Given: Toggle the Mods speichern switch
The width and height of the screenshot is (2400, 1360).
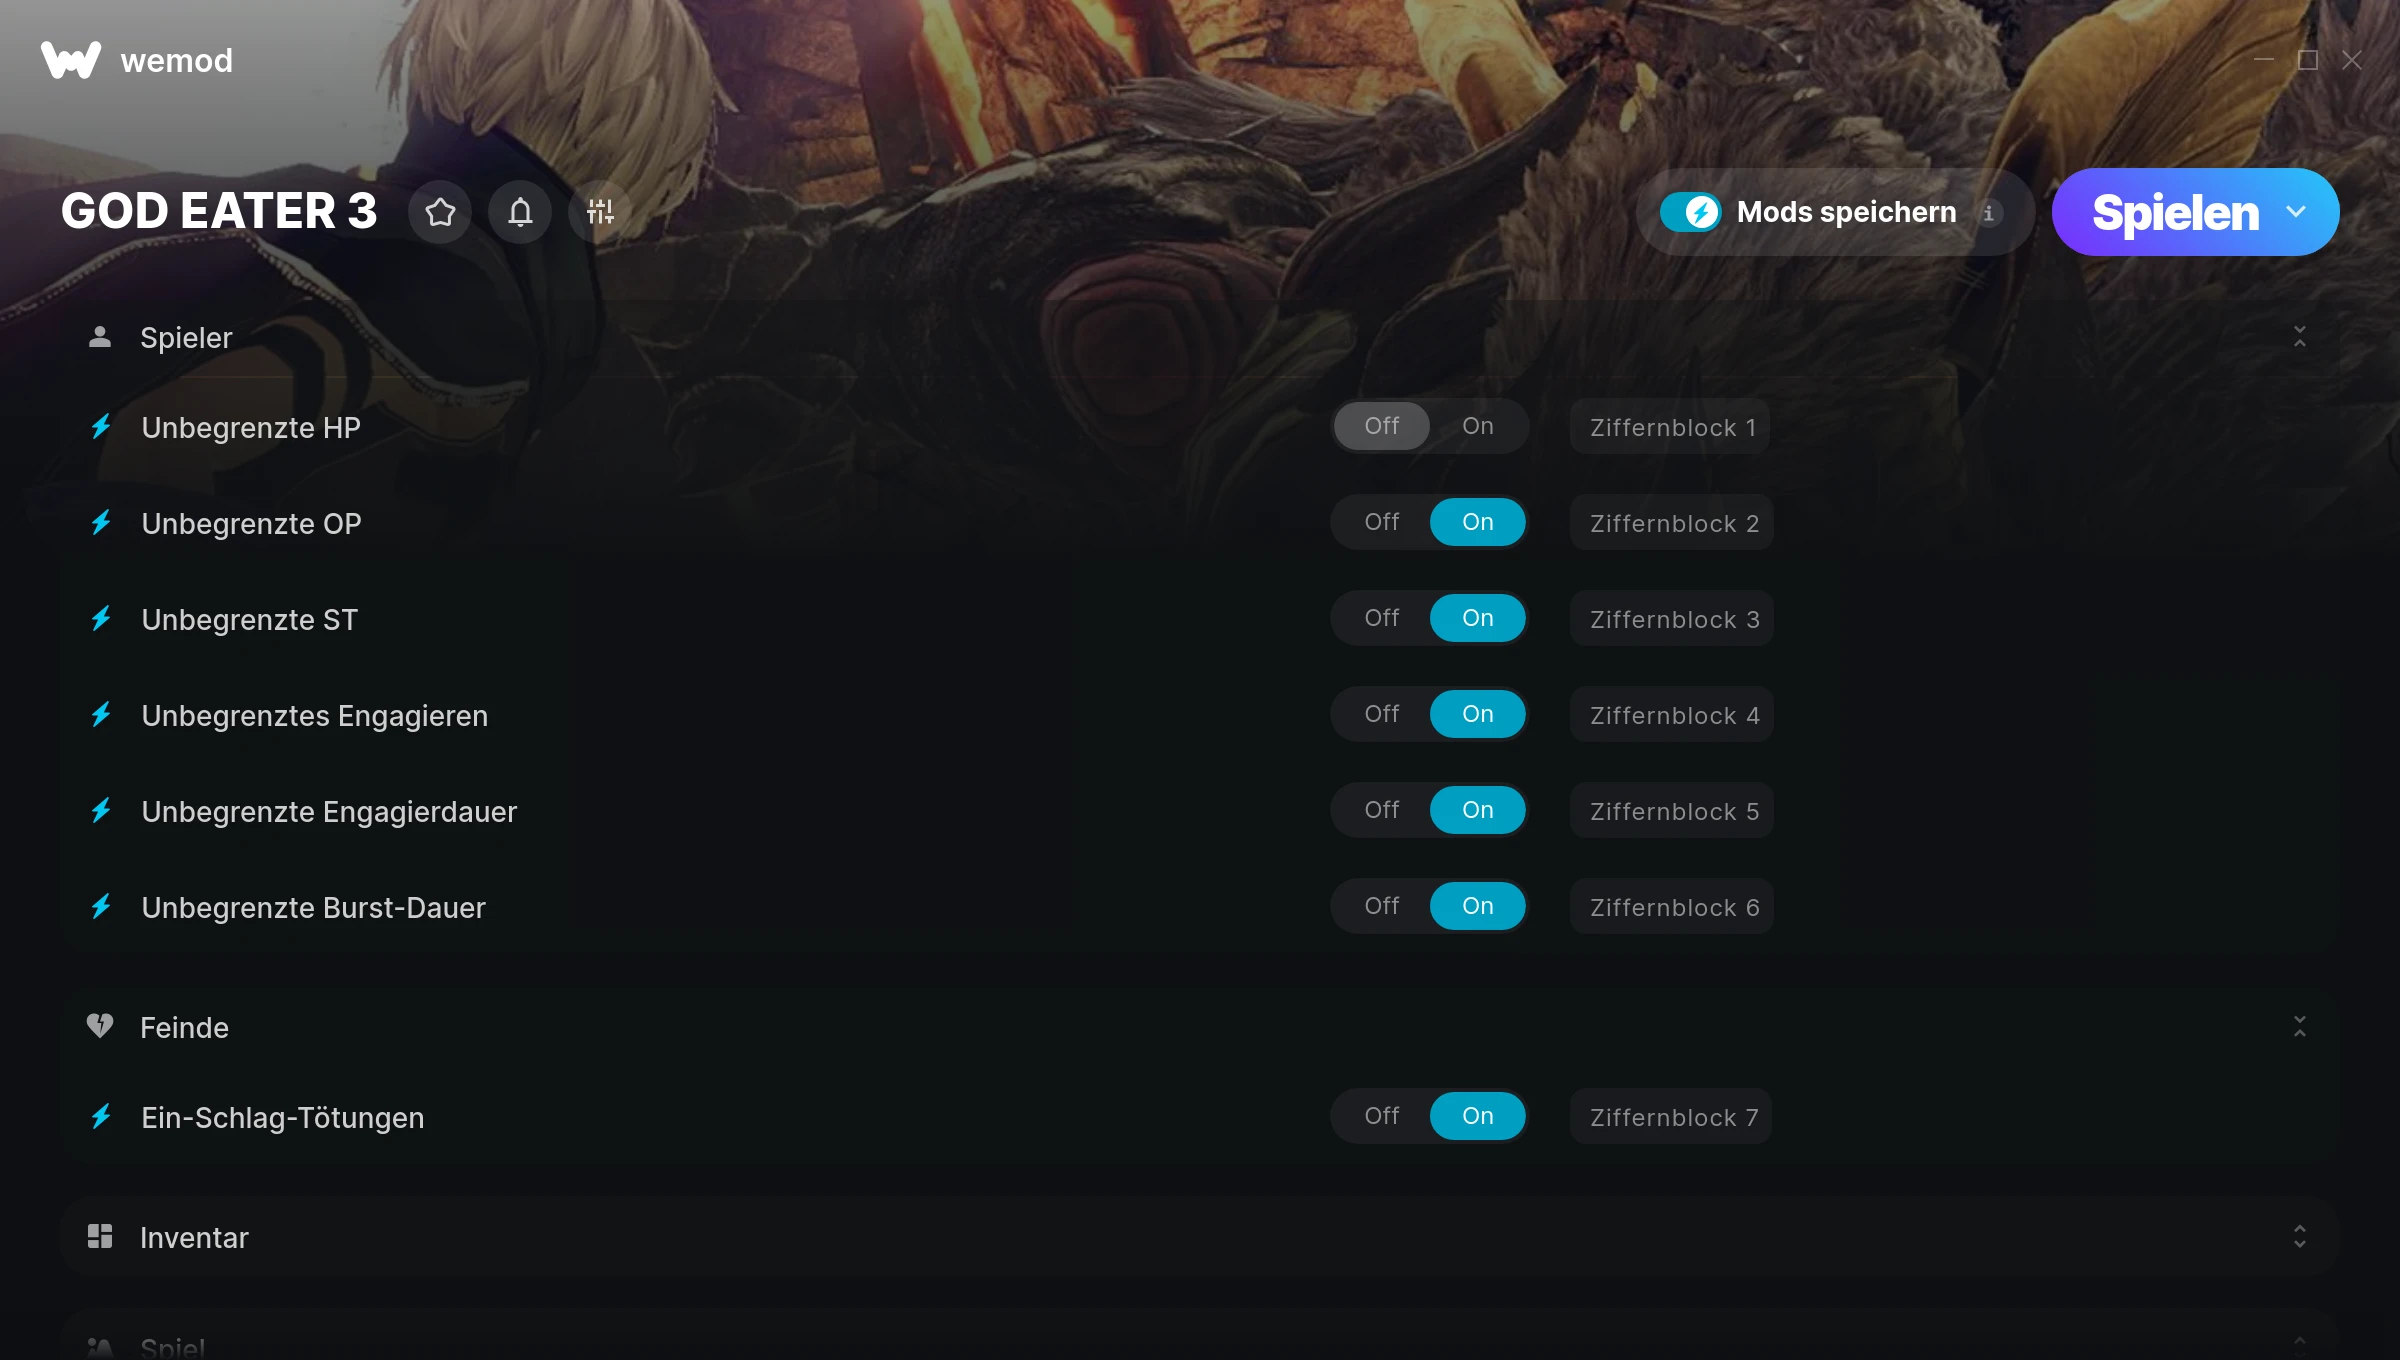Looking at the screenshot, I should coord(1691,212).
